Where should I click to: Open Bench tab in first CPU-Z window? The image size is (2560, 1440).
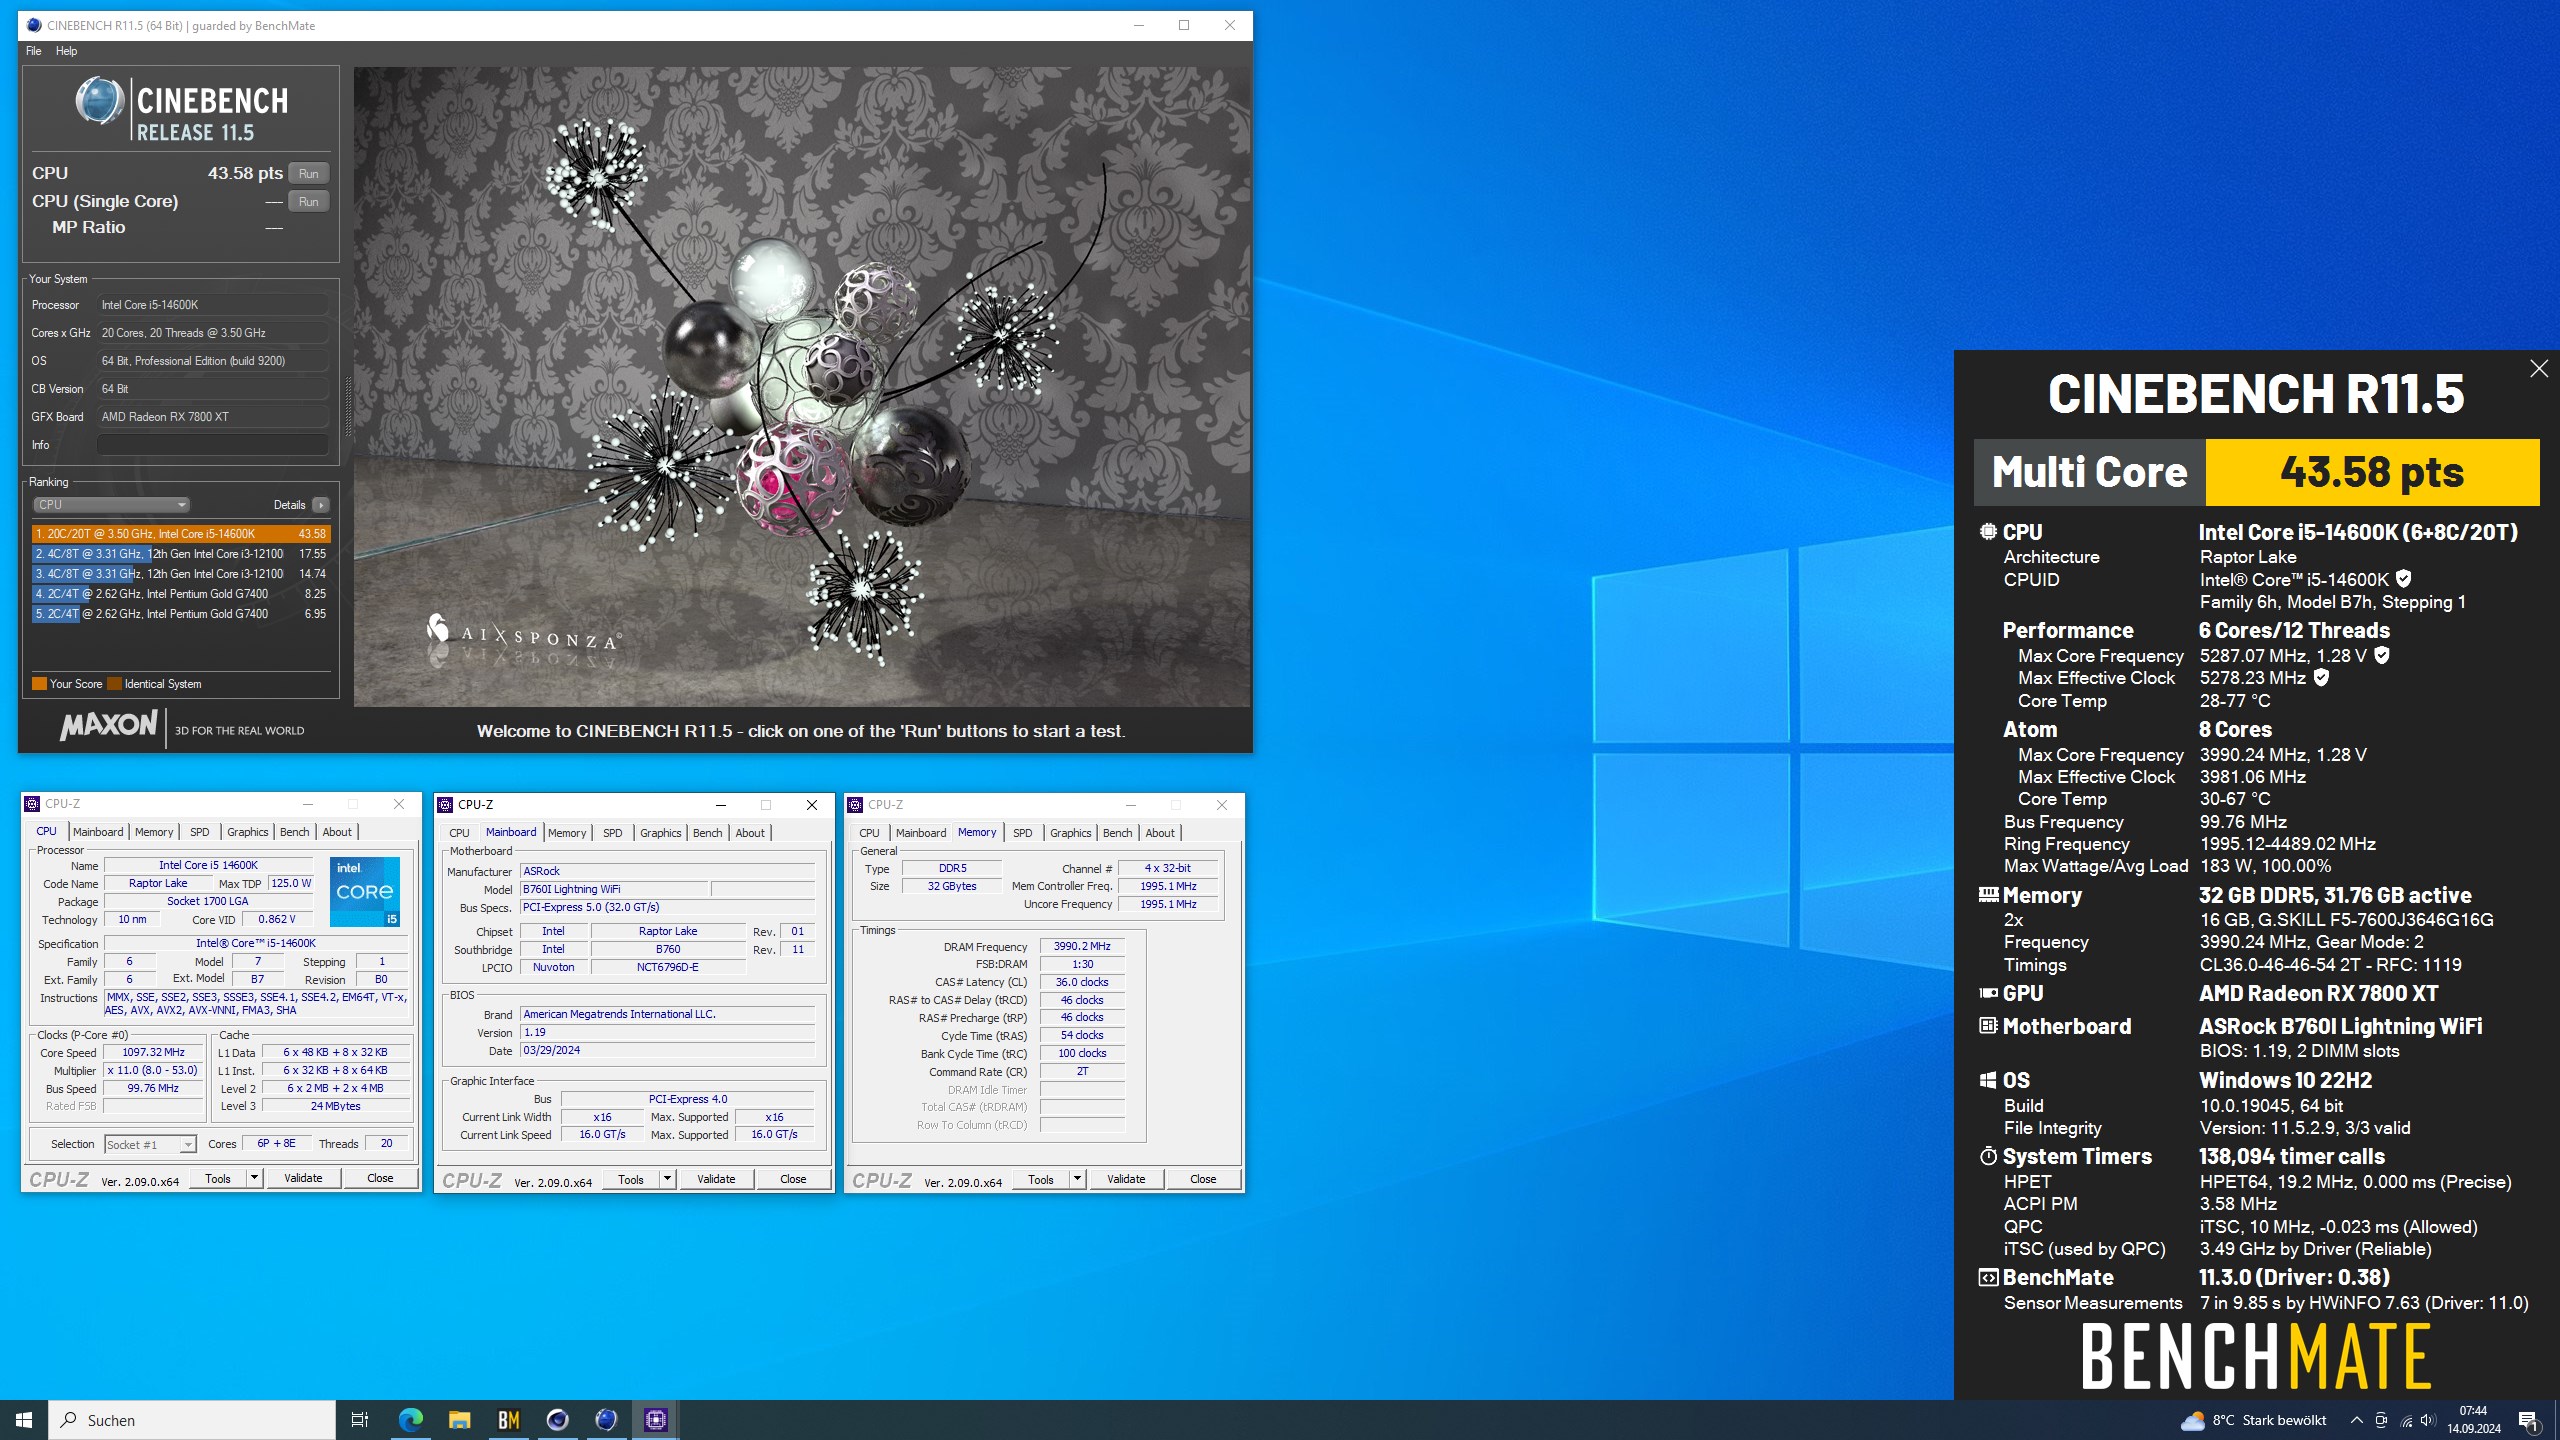(294, 832)
